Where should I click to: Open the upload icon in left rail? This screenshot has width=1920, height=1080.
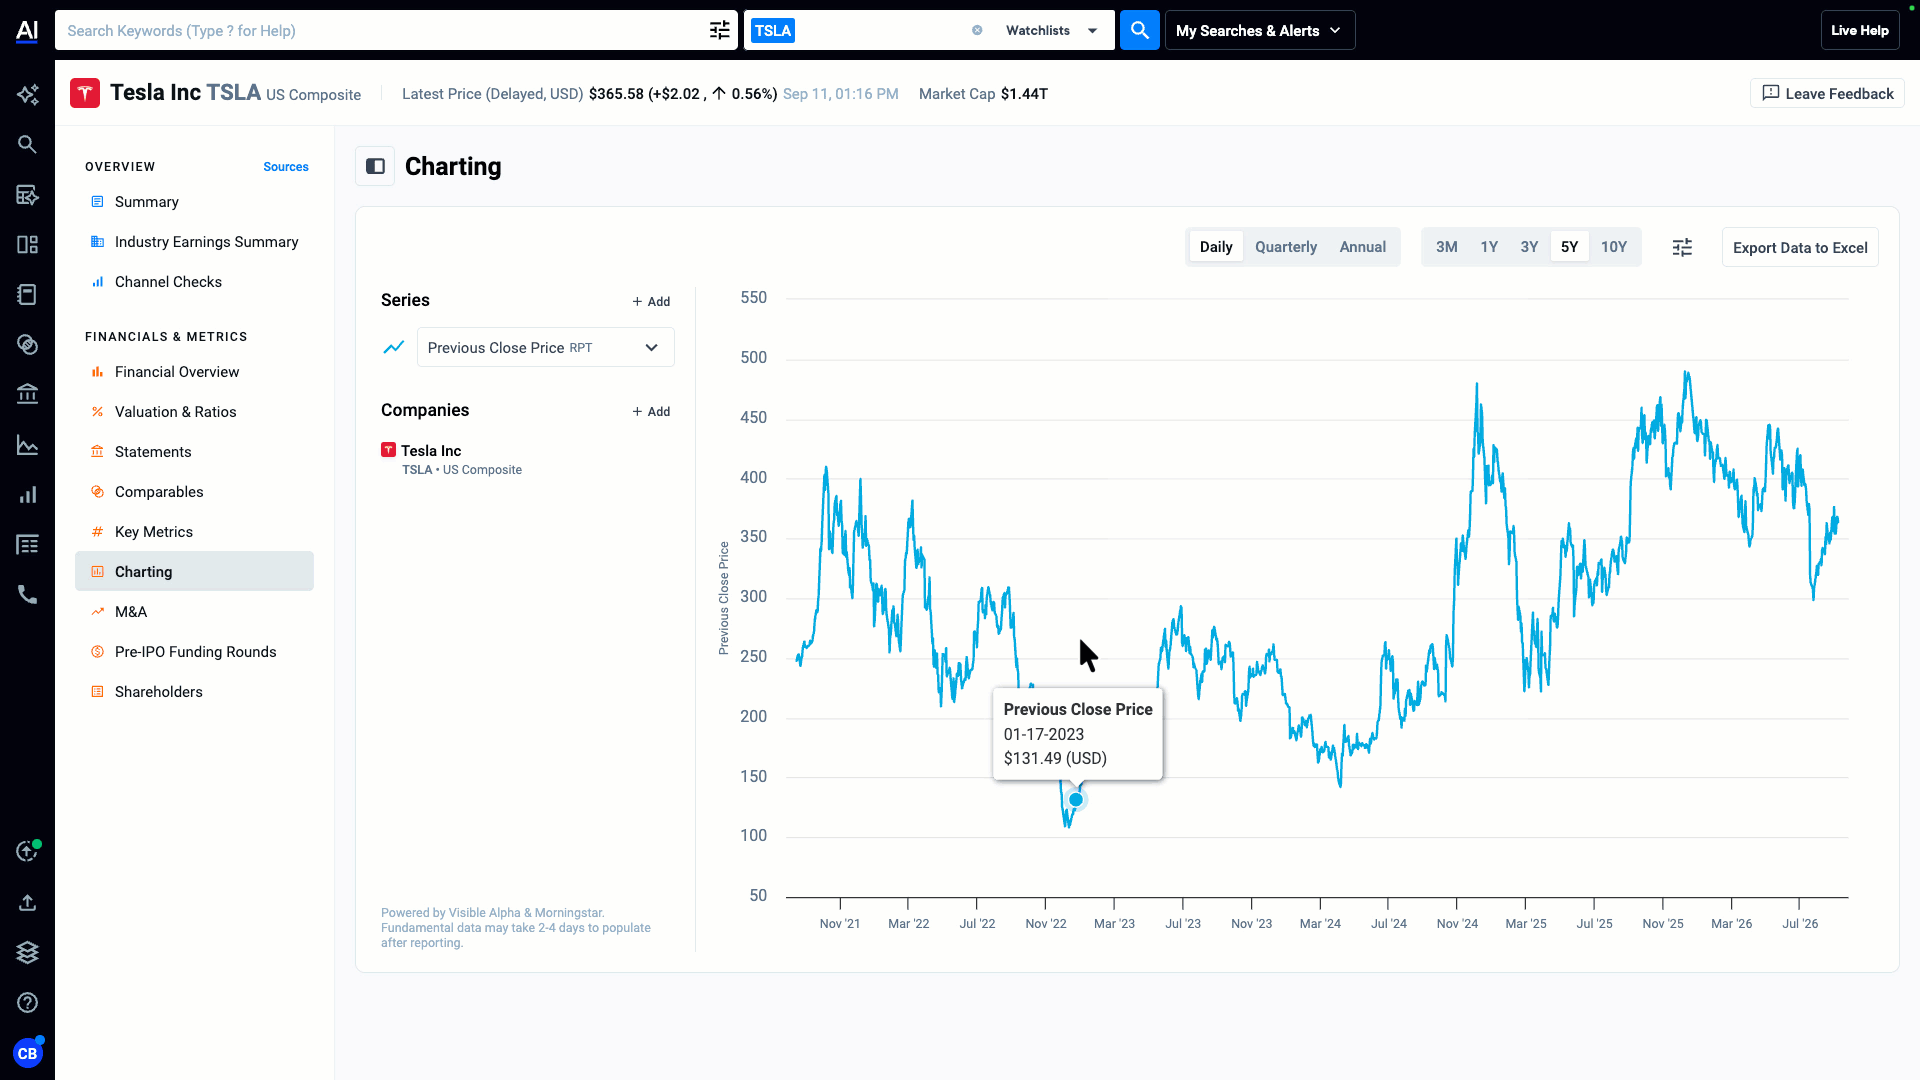(27, 903)
